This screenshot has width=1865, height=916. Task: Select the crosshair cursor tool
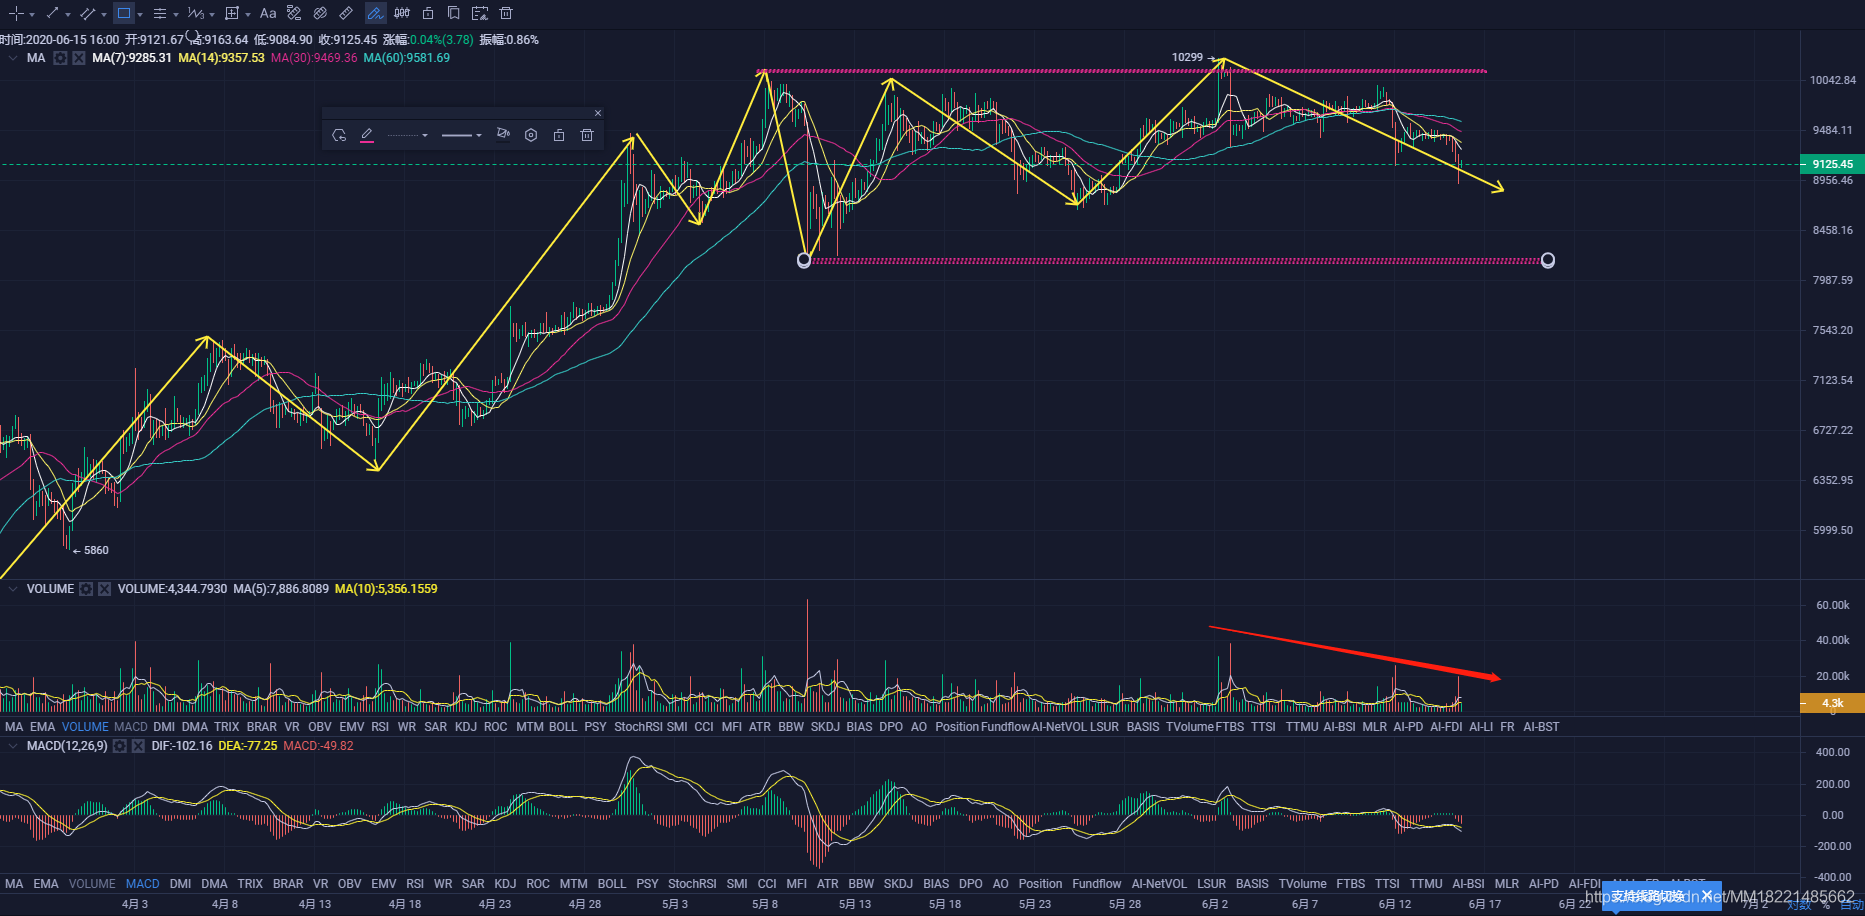pyautogui.click(x=16, y=13)
